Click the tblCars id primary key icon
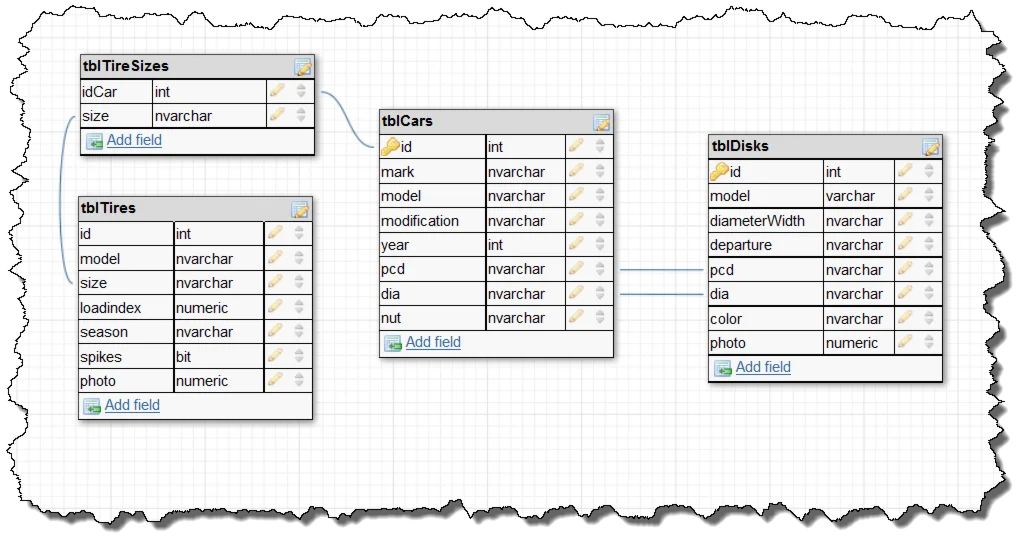 point(391,146)
